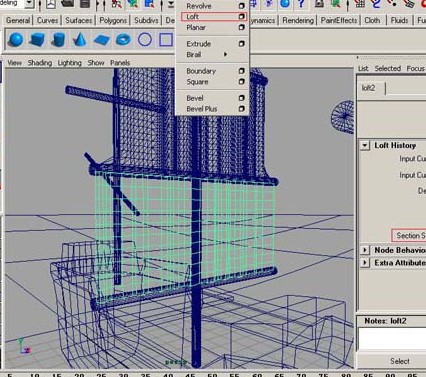Click the question mark help icon
The height and width of the screenshot is (377, 426).
pyautogui.click(x=301, y=4)
